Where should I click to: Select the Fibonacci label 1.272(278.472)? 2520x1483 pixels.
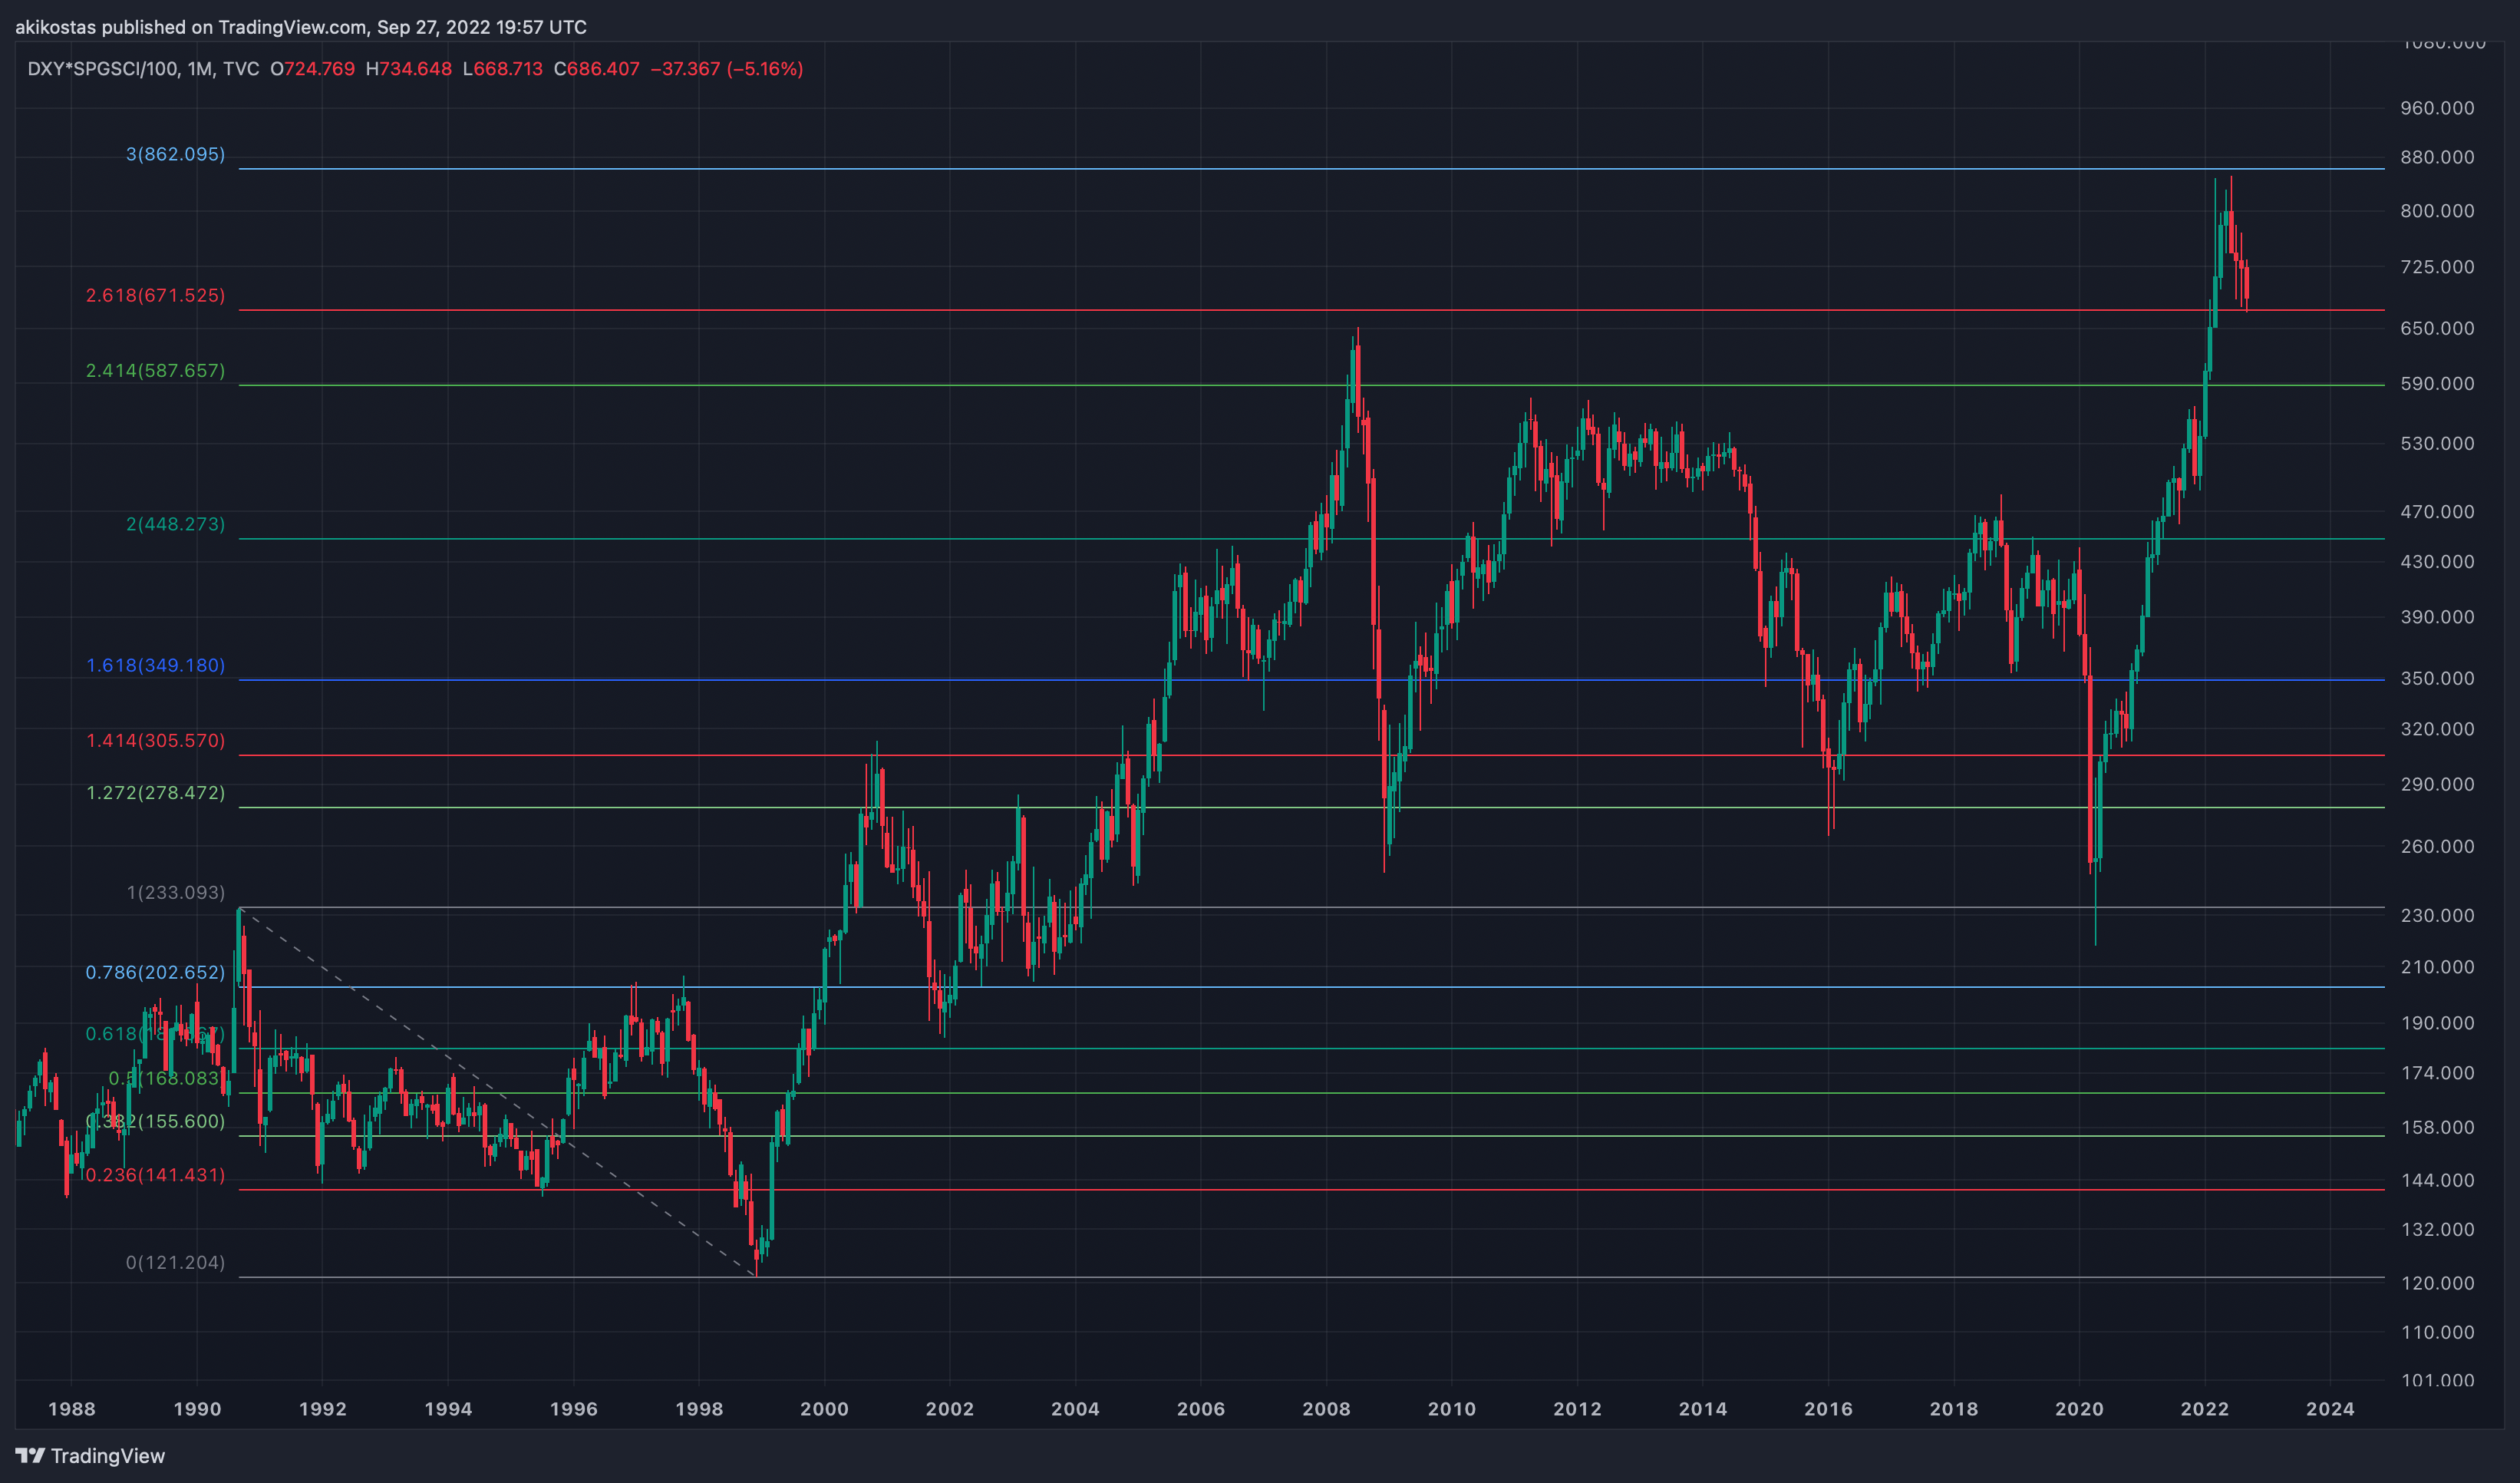click(155, 792)
